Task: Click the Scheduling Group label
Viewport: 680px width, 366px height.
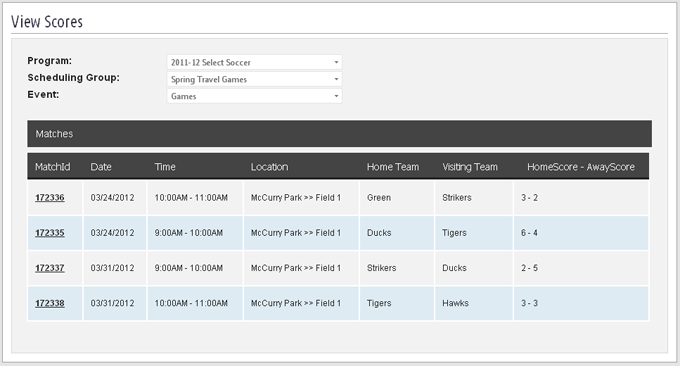Action: click(x=73, y=78)
